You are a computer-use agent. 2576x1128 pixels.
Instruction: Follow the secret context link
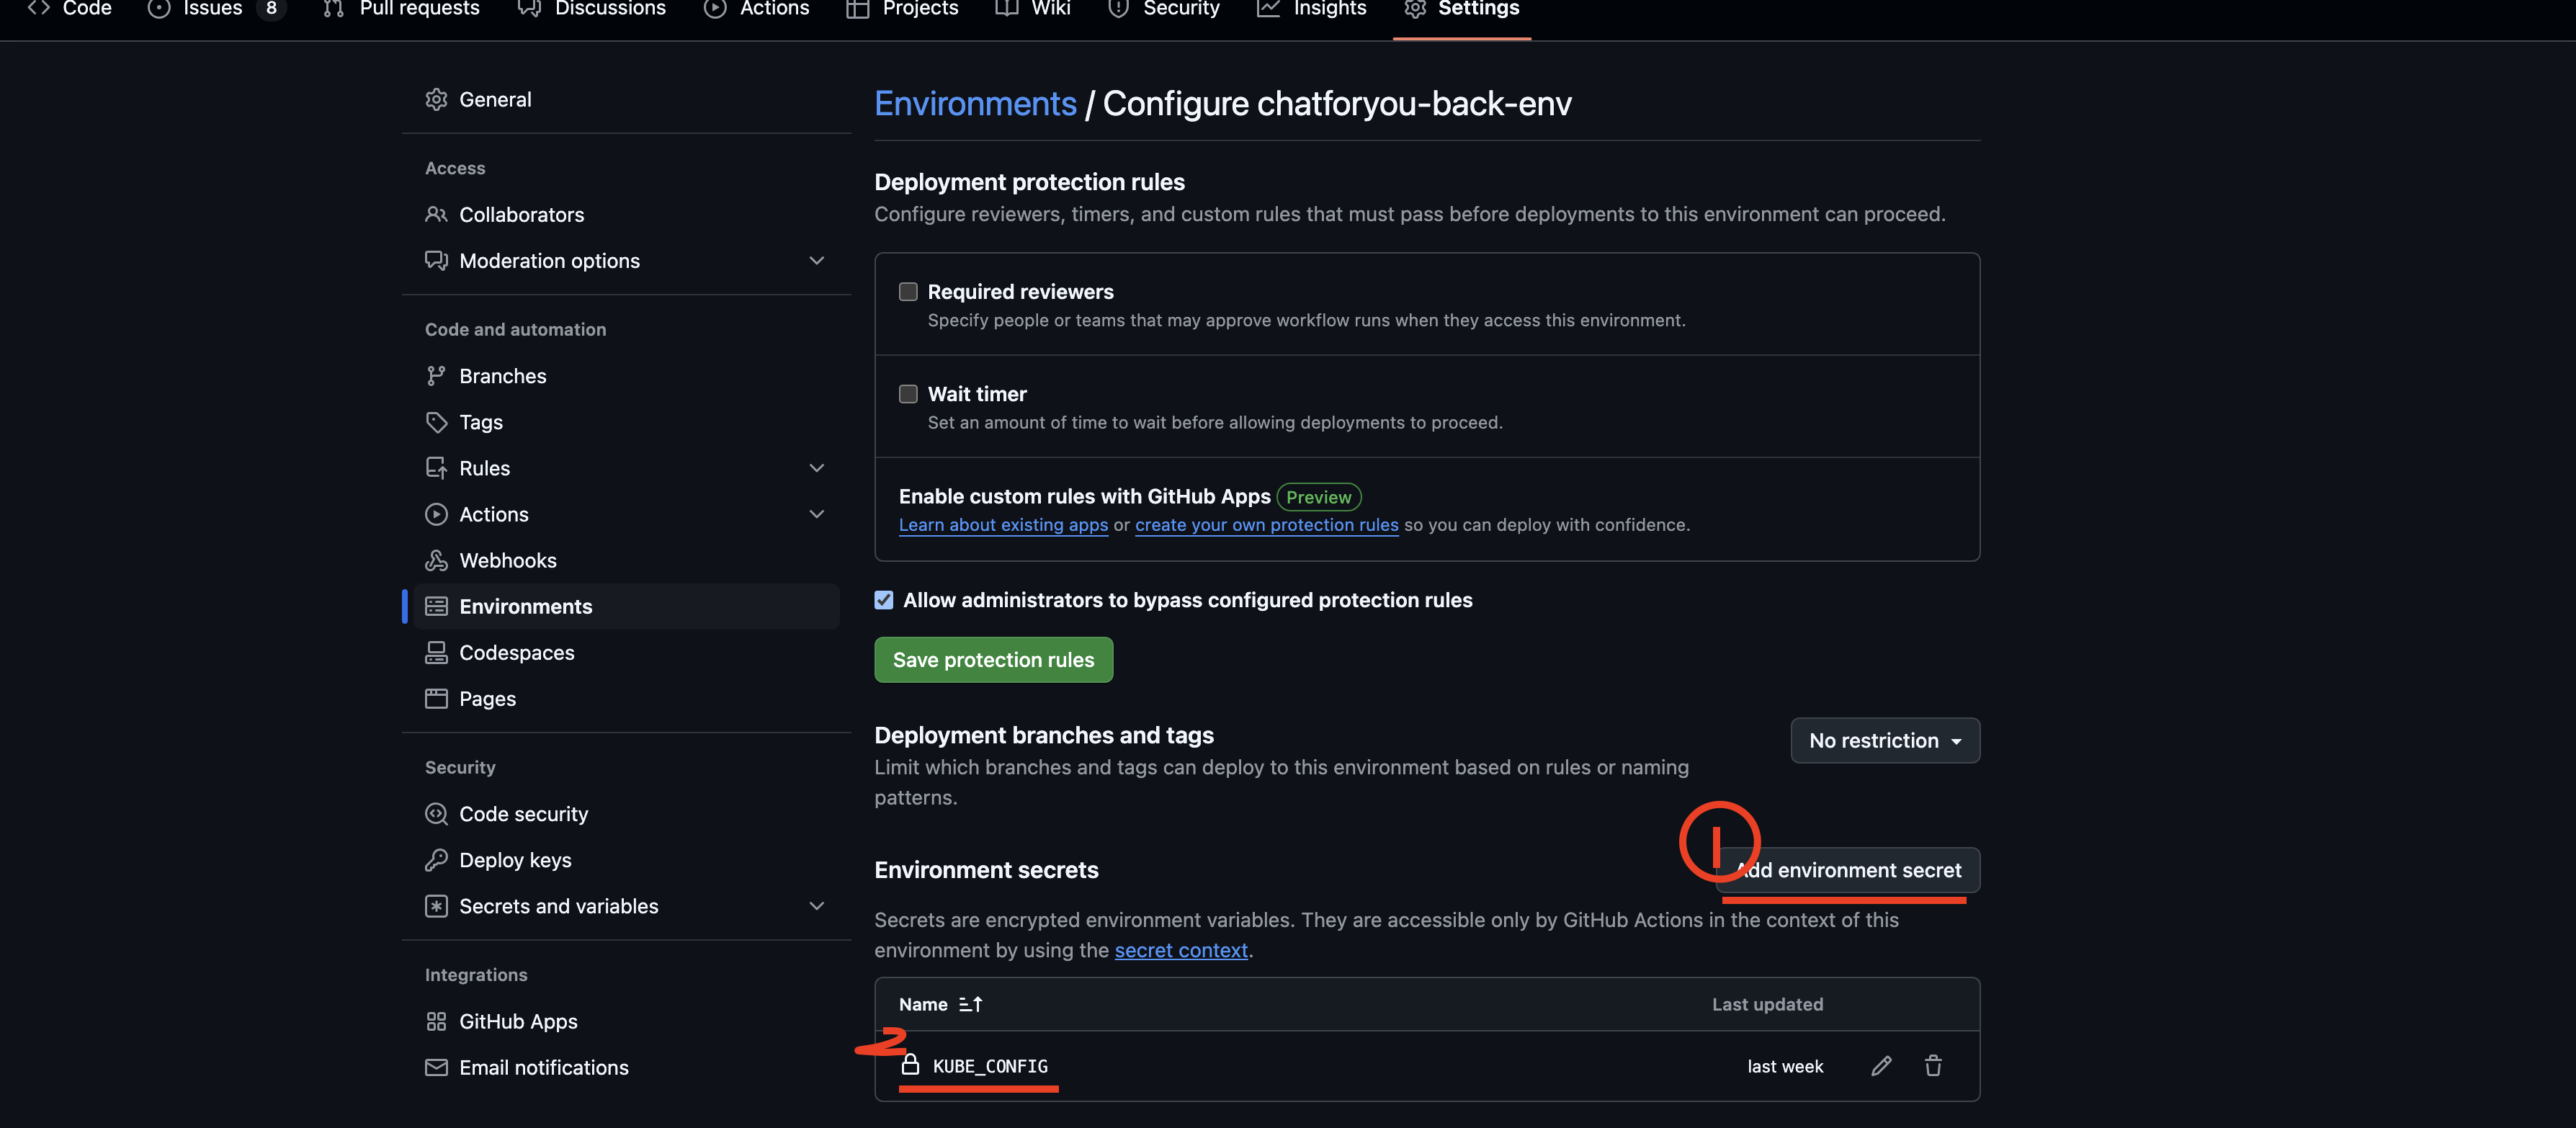coord(1180,950)
